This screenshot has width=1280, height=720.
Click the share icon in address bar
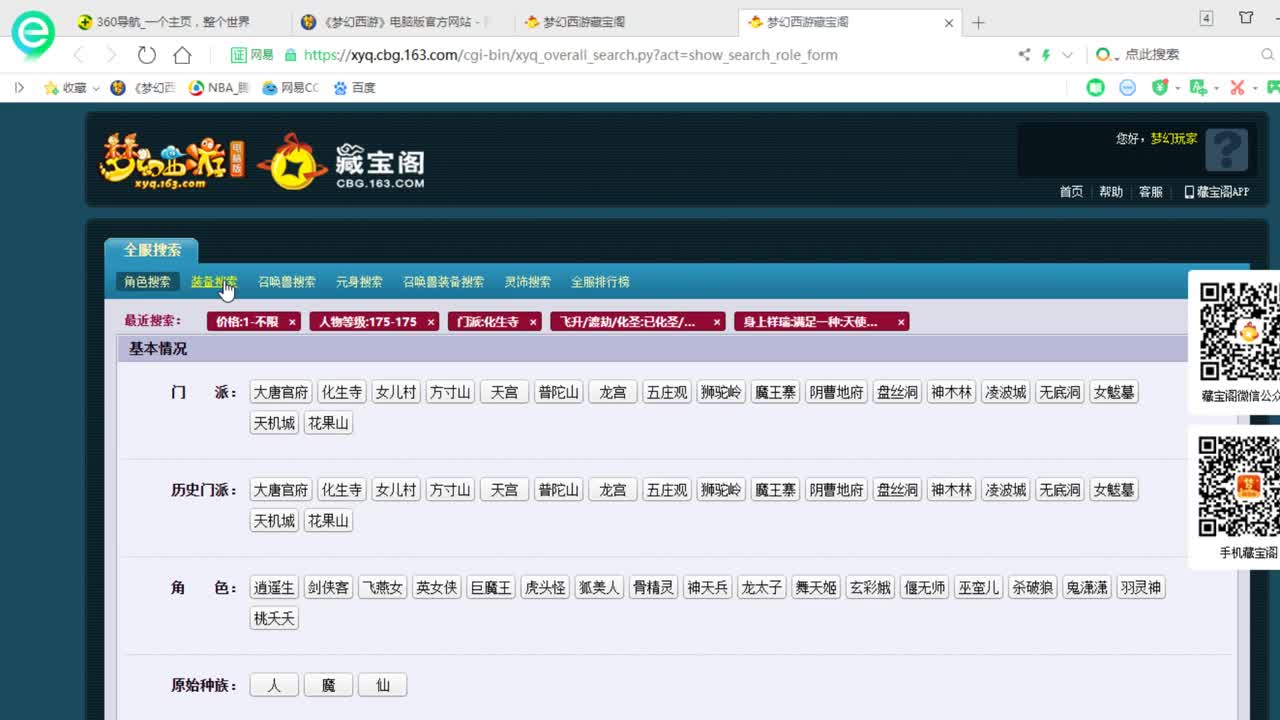1024,55
